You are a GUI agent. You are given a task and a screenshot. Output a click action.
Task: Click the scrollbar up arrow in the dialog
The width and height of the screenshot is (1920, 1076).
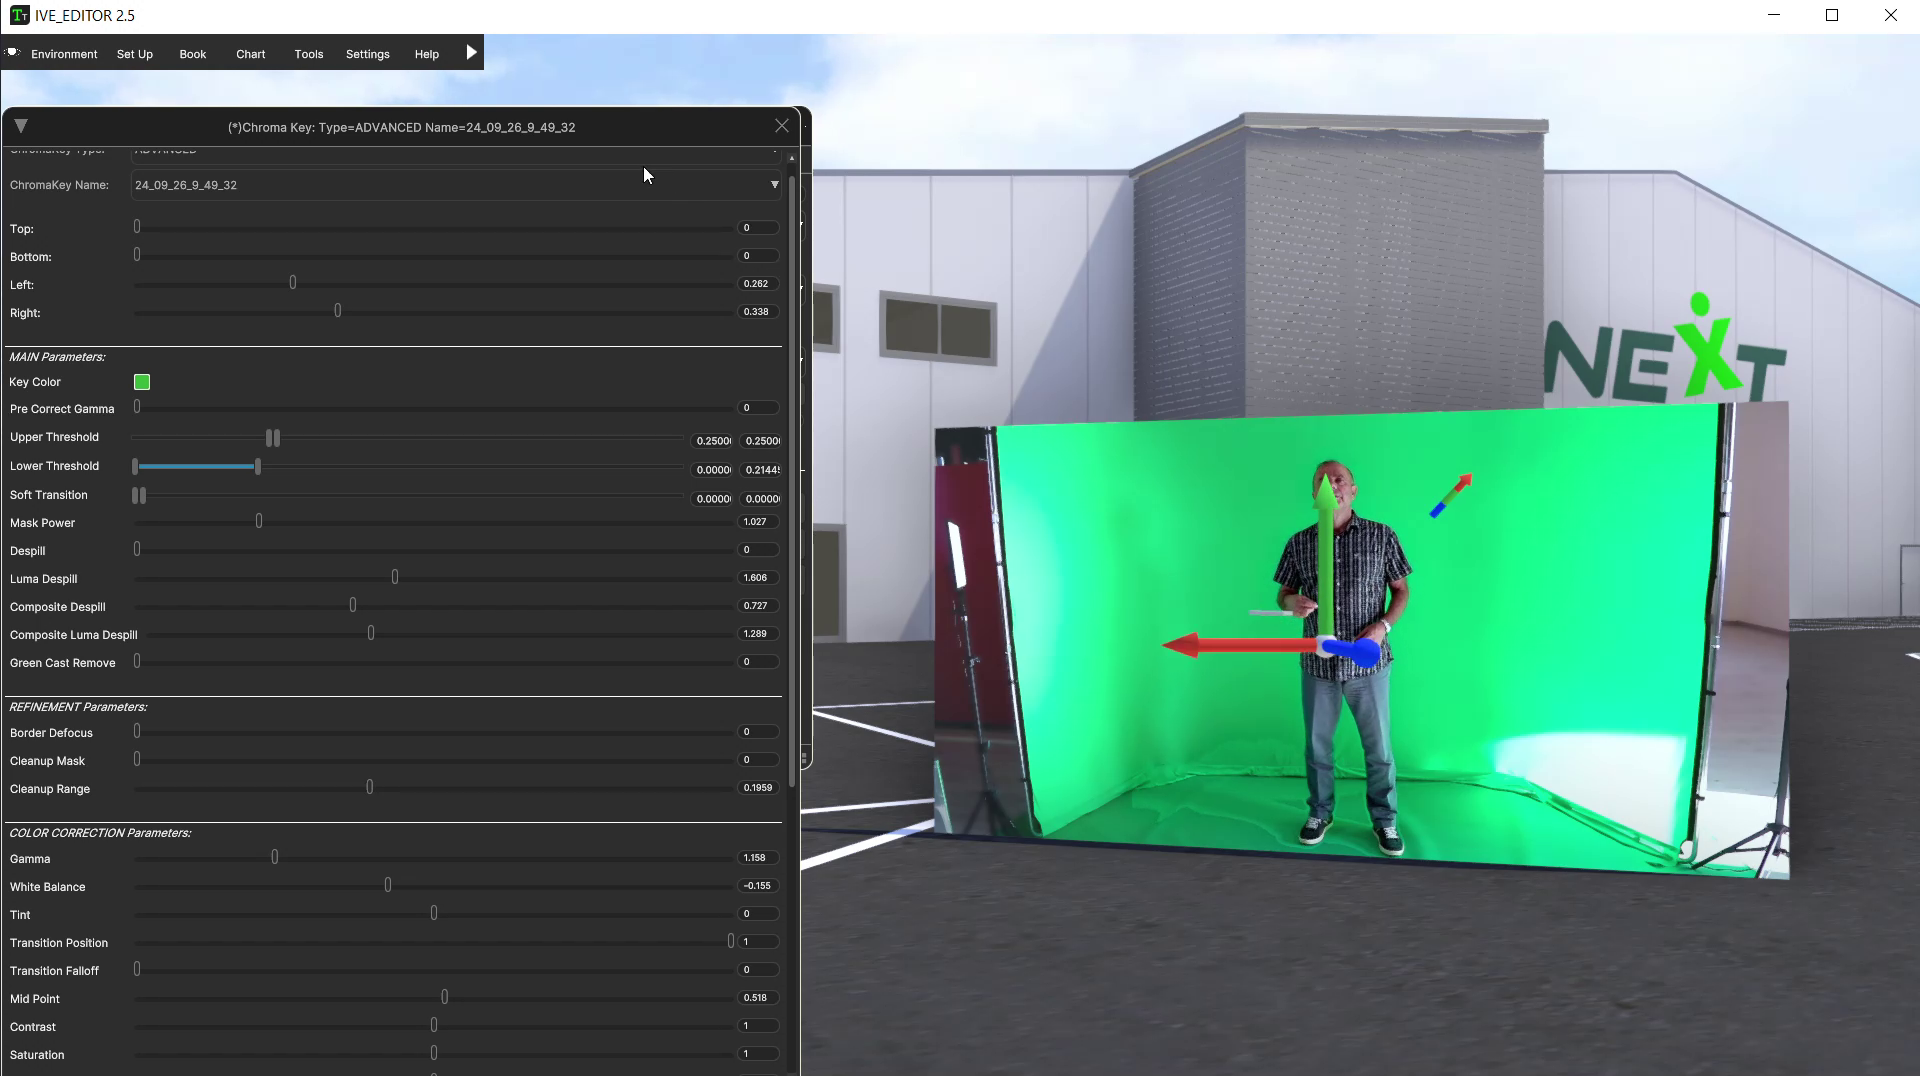(x=791, y=158)
